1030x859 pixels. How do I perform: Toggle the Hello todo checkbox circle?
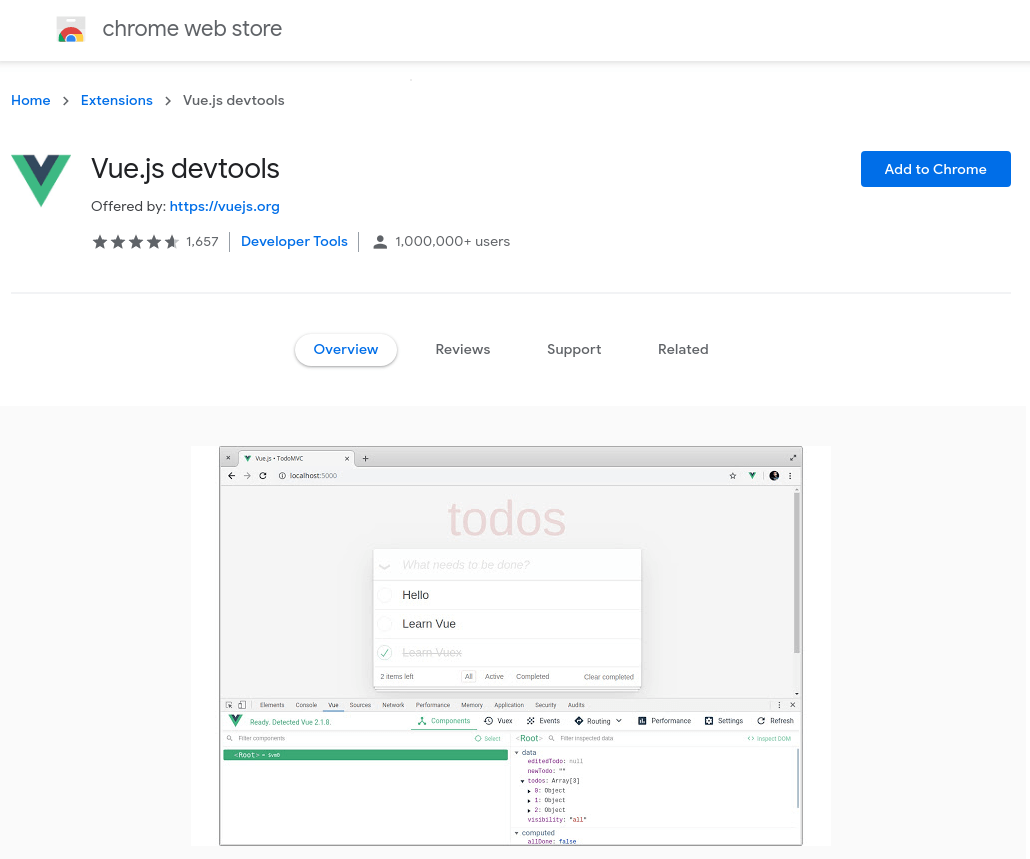click(x=385, y=595)
